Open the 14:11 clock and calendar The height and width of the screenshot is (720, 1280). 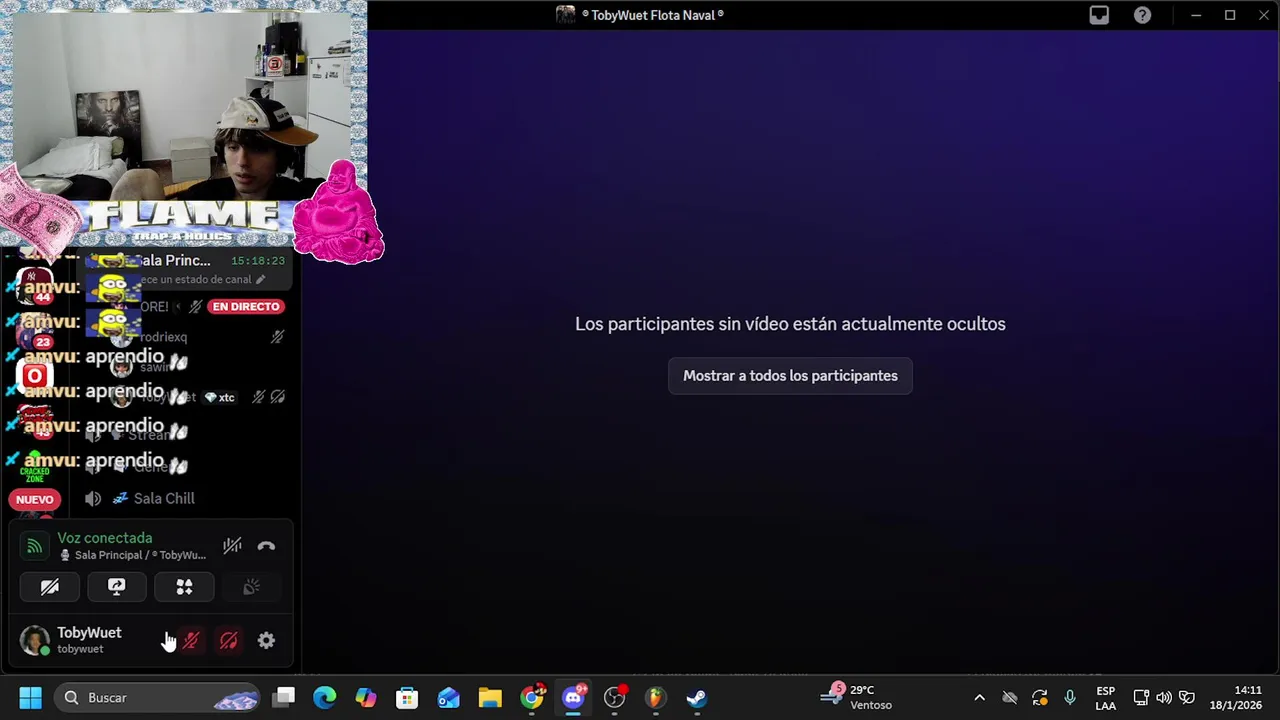tap(1236, 698)
